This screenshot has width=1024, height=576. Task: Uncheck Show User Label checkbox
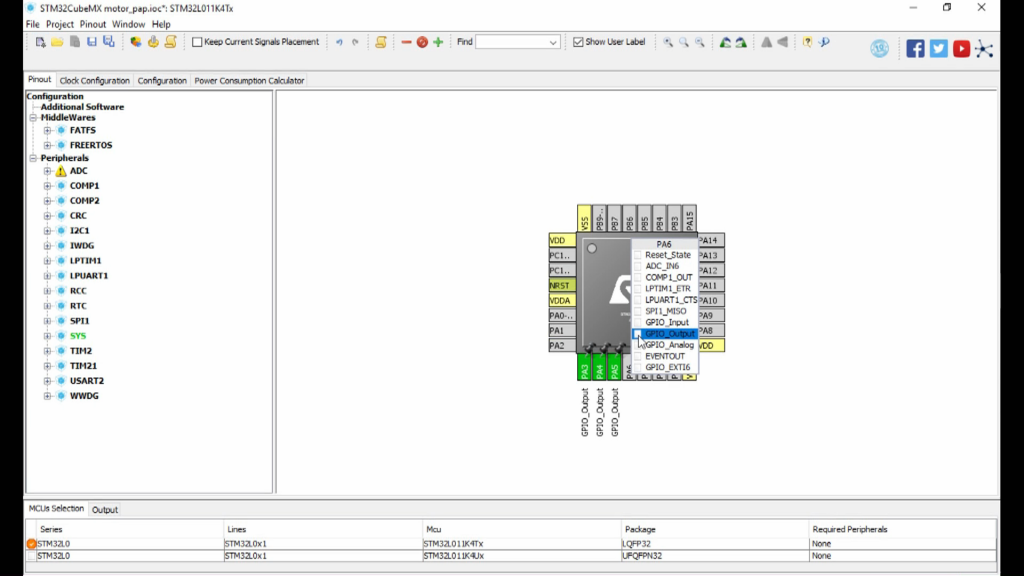(578, 42)
